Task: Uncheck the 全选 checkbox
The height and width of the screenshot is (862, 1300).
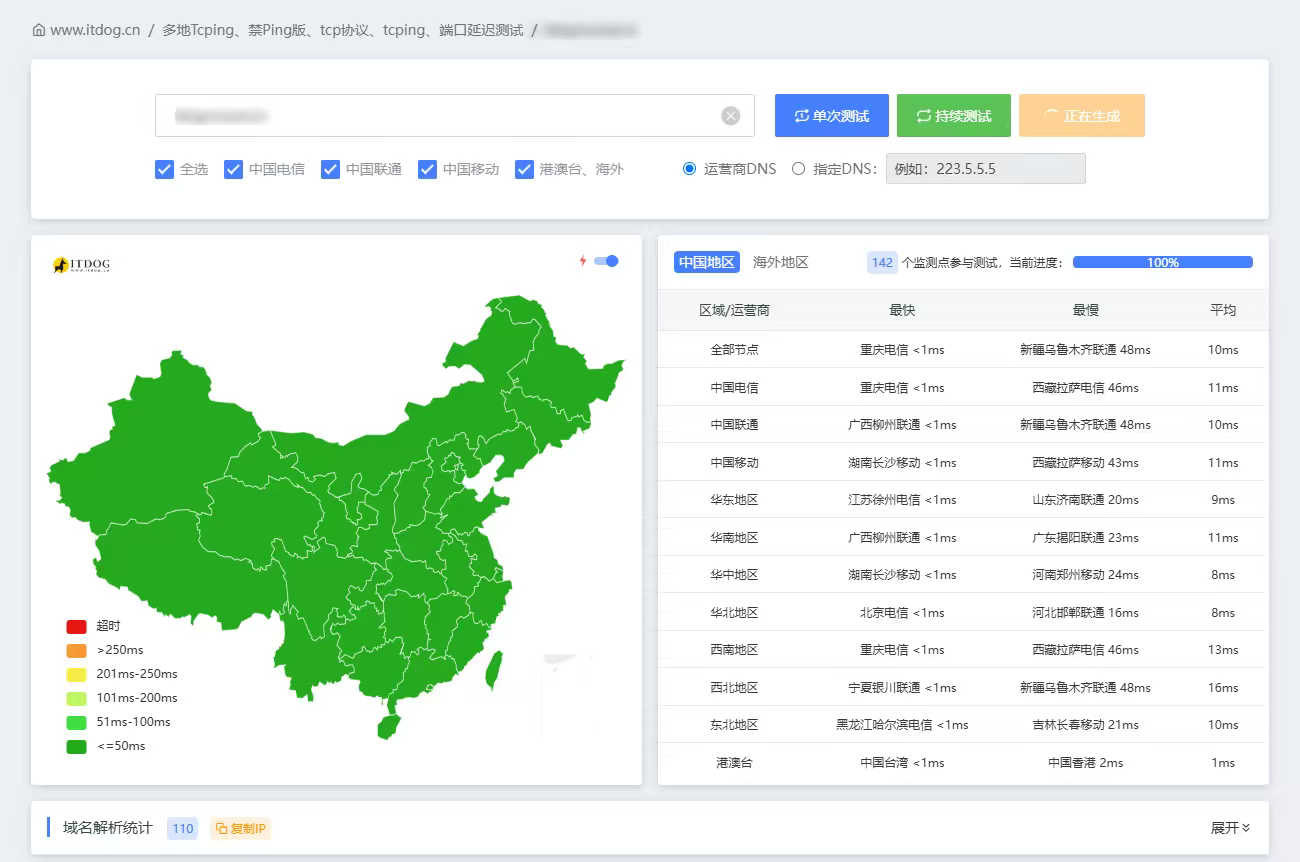Action: coord(165,169)
